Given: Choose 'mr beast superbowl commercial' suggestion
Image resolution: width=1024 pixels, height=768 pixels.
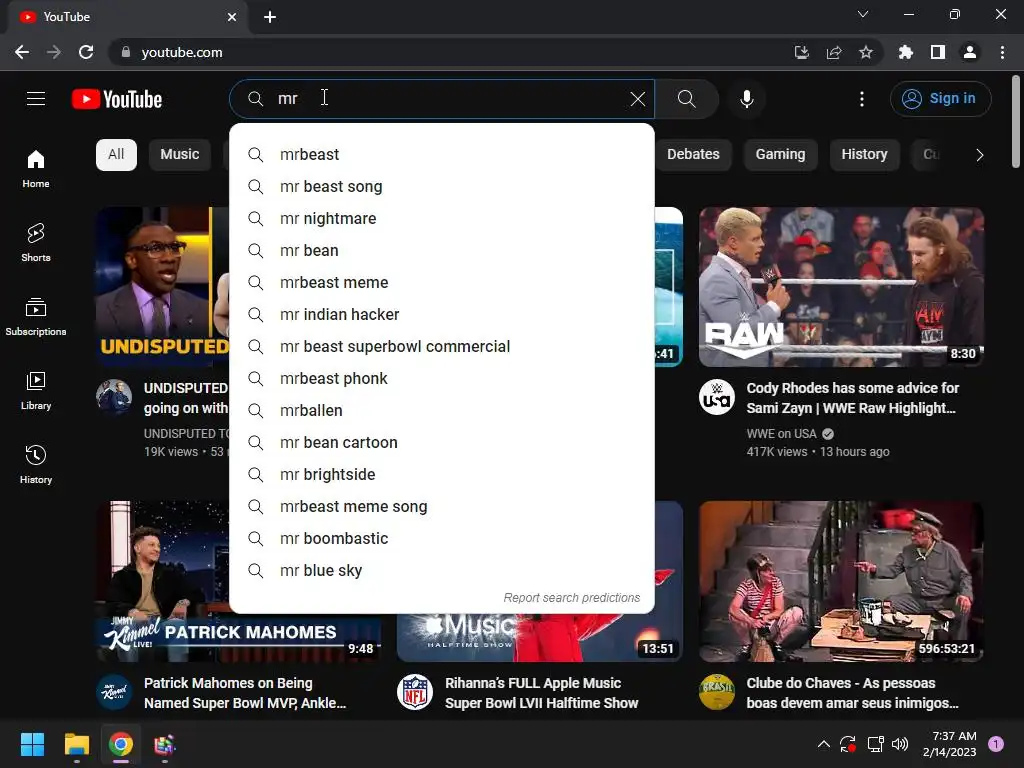Looking at the screenshot, I should [442, 346].
